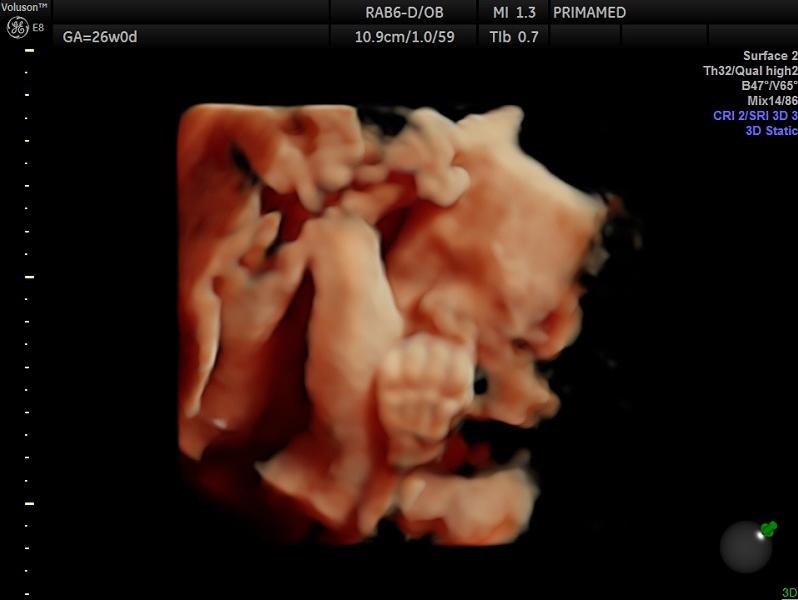Click the CRI 2/SRI 3D 3 text
This screenshot has height=600, width=798.
point(755,116)
